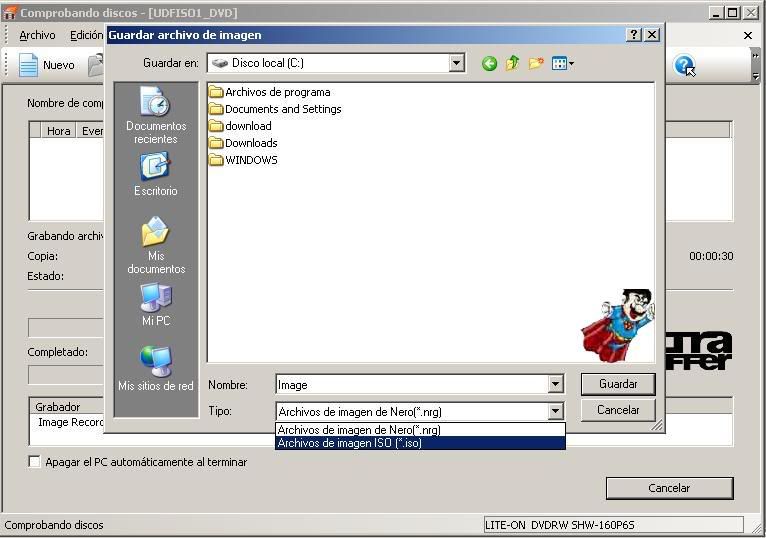Toggle Apagar el PC automáticamente al terminar
The height and width of the screenshot is (538, 766).
click(34, 462)
